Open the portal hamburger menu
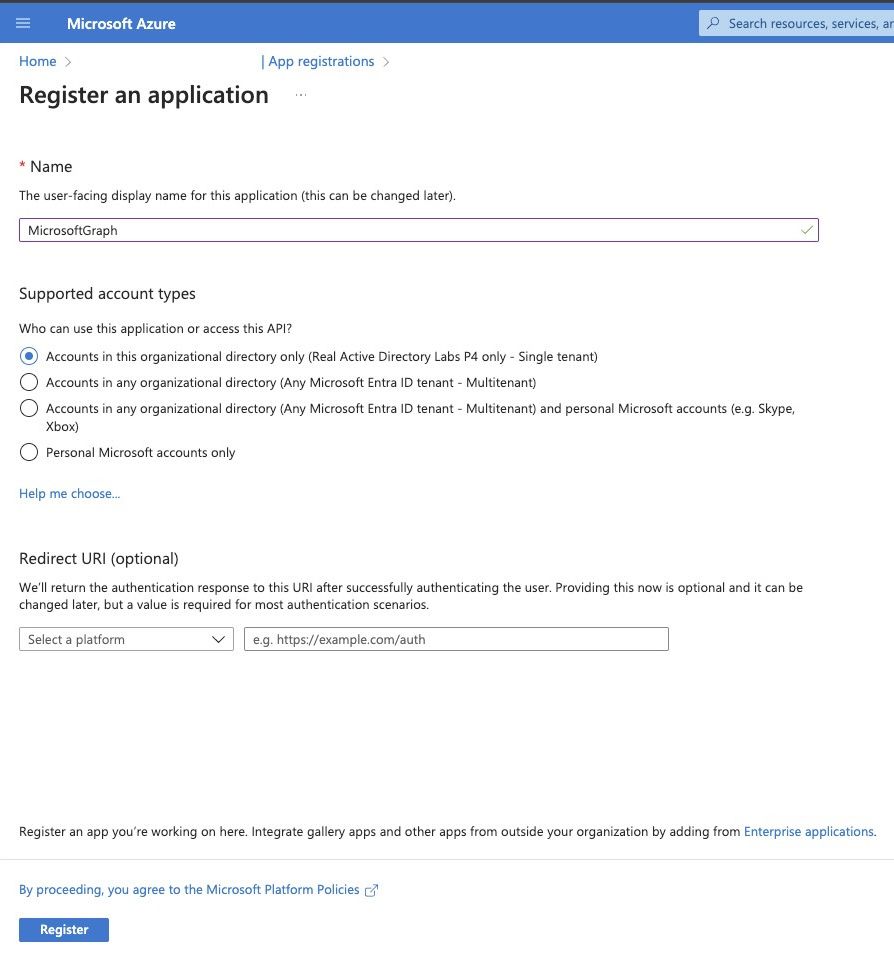This screenshot has width=894, height=962. (23, 23)
